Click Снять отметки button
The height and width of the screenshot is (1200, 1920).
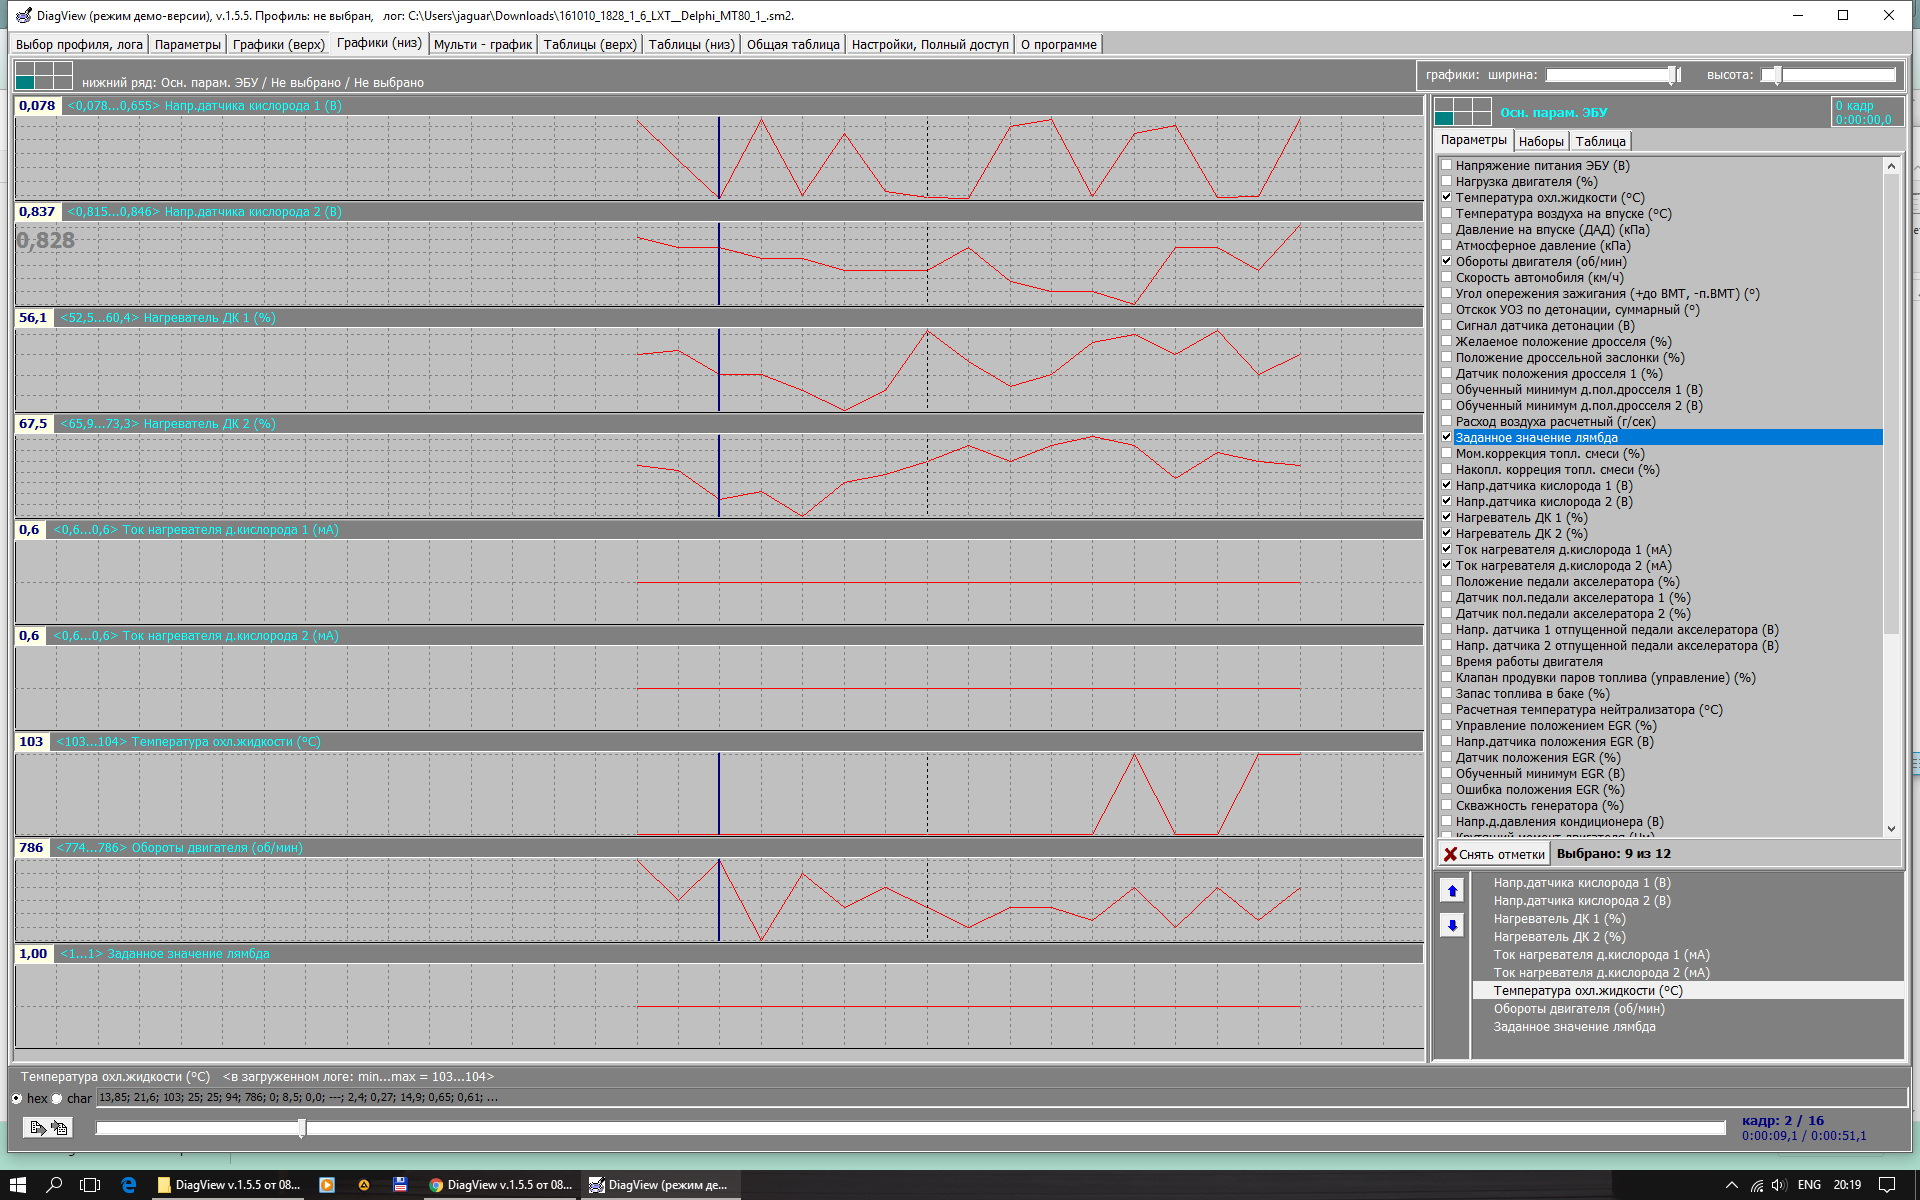(x=1494, y=854)
